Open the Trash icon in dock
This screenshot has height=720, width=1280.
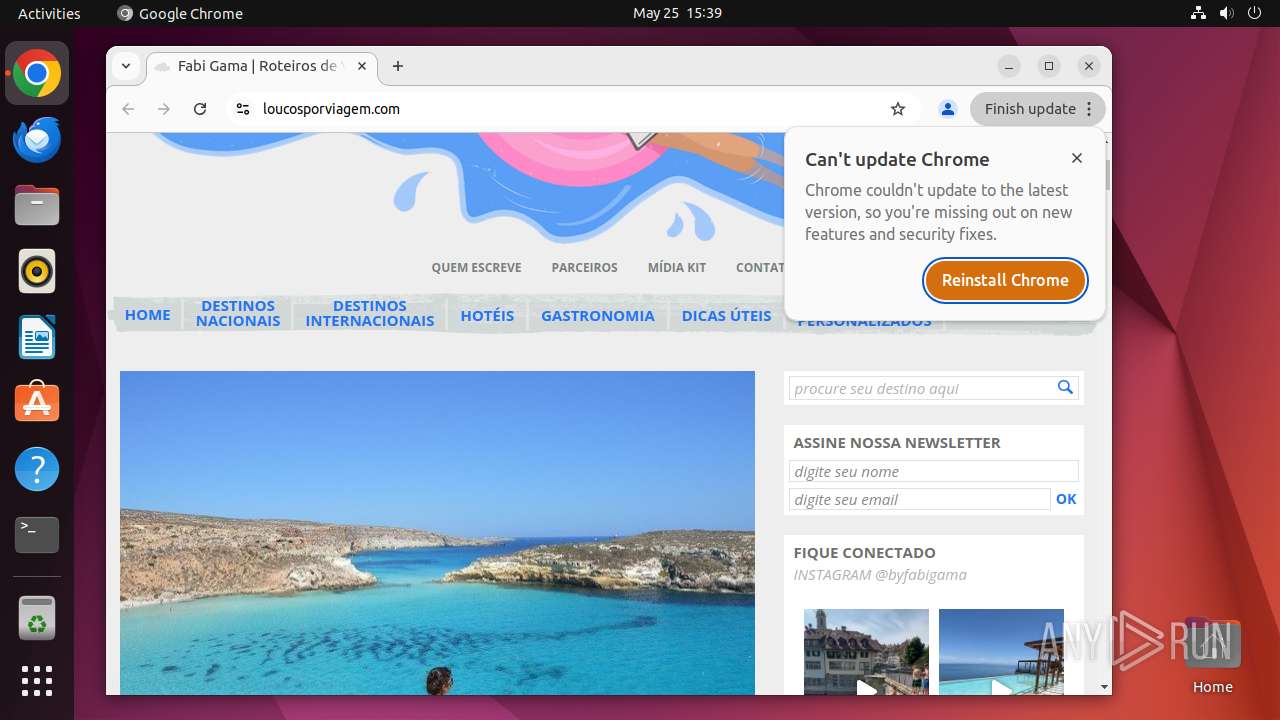pos(37,618)
